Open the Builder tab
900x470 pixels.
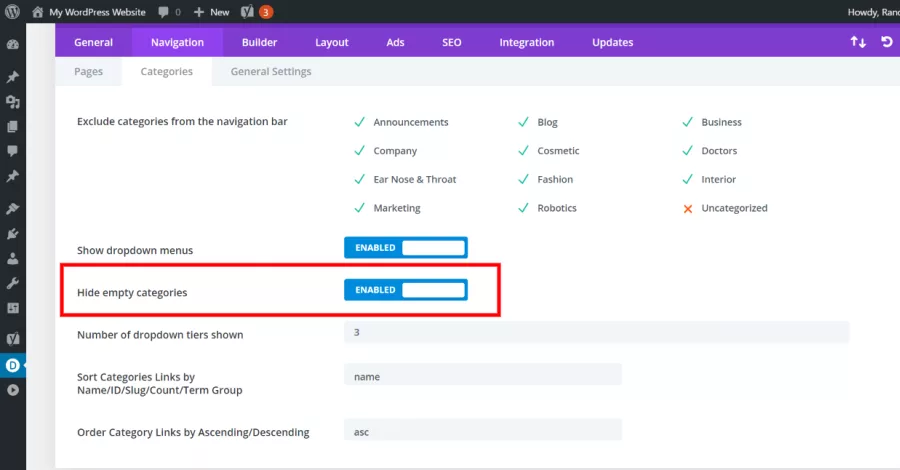[259, 42]
